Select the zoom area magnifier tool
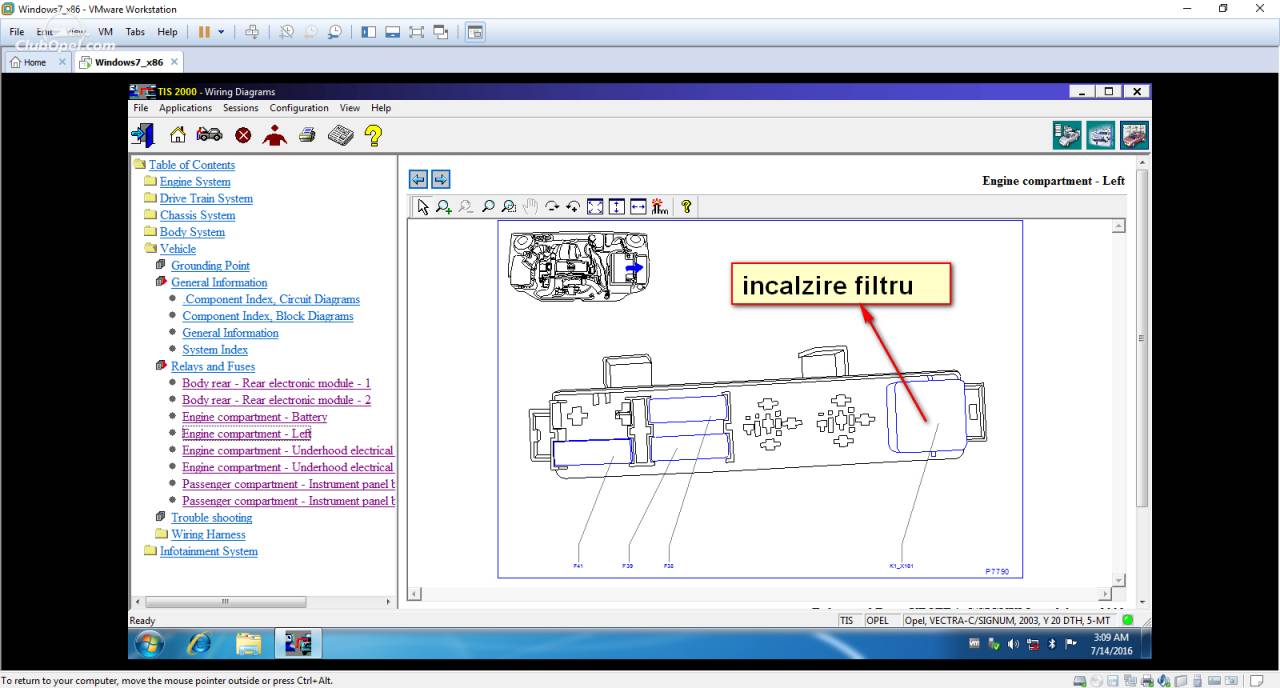This screenshot has width=1280, height=688. click(509, 207)
